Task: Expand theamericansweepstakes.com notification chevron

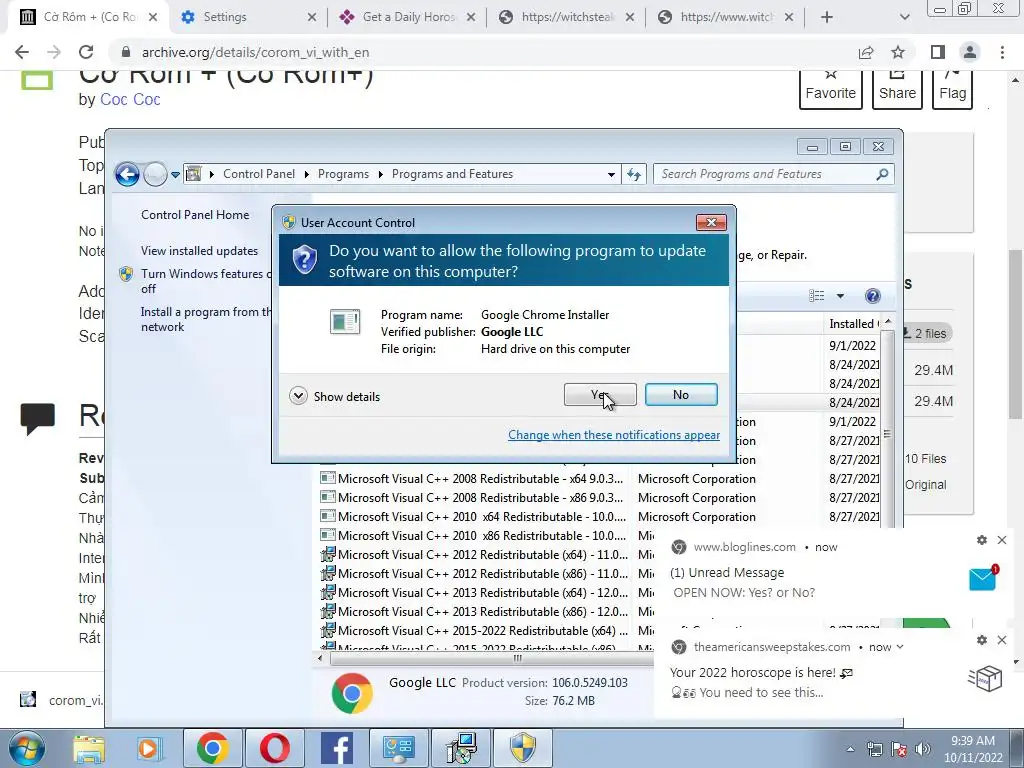Action: [x=900, y=647]
